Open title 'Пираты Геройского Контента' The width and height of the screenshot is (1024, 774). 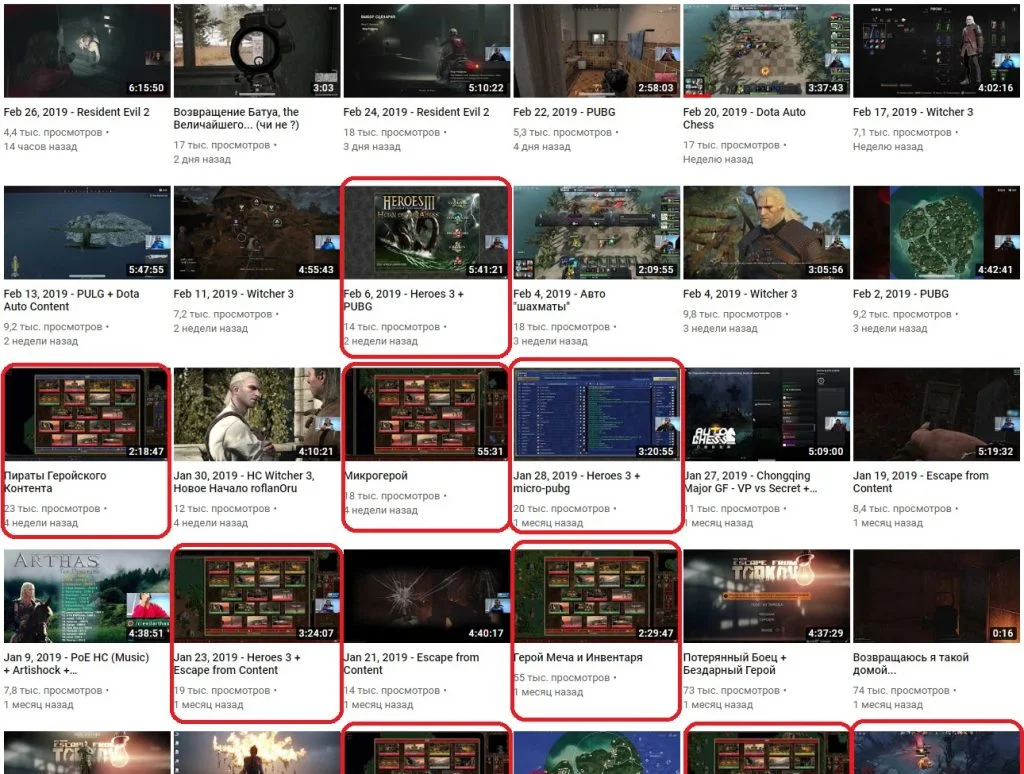tap(55, 481)
